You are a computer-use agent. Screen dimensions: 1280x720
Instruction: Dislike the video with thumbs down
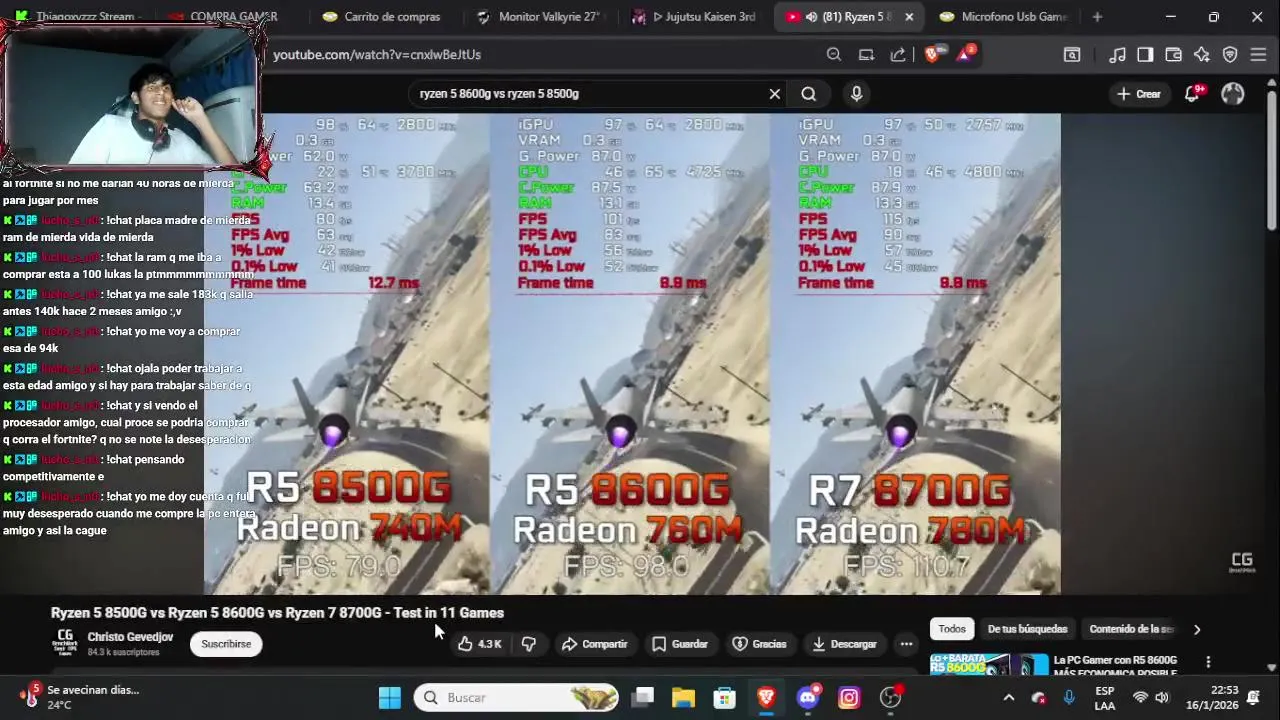[x=529, y=644]
